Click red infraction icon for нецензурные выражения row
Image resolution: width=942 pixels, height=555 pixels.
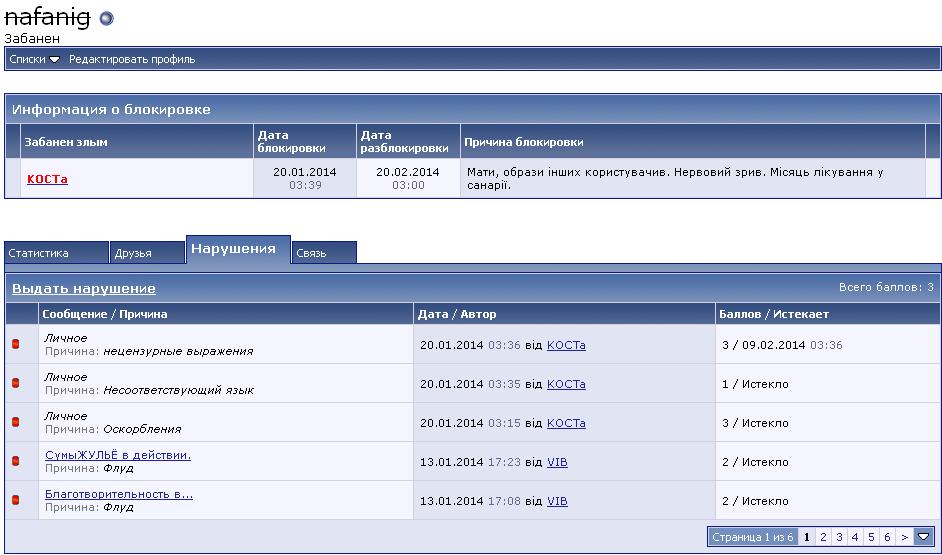[x=15, y=345]
